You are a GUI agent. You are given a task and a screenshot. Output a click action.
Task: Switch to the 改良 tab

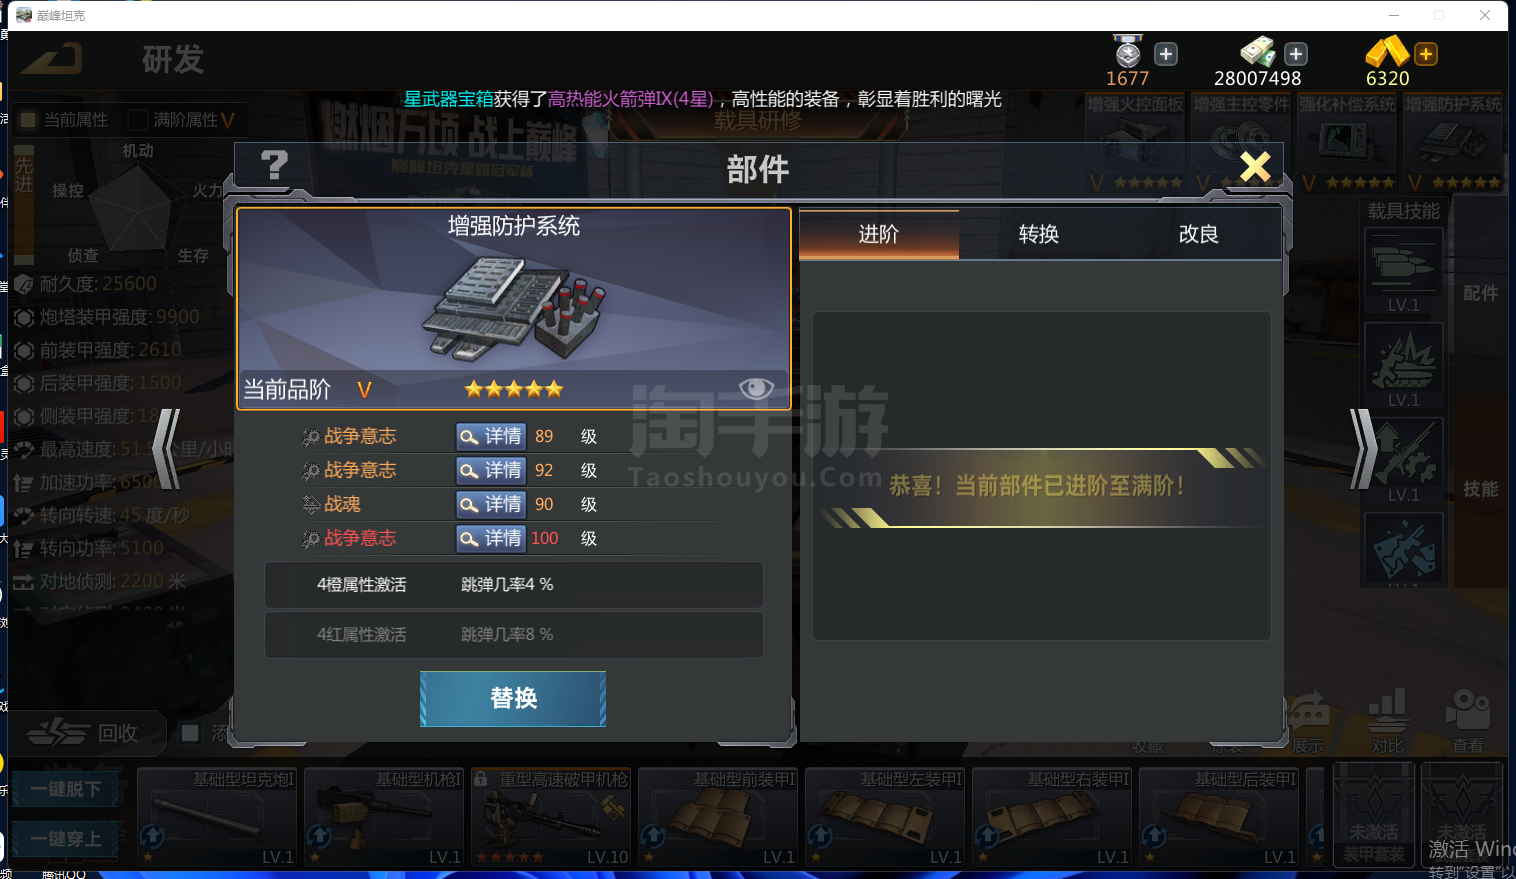coord(1199,234)
